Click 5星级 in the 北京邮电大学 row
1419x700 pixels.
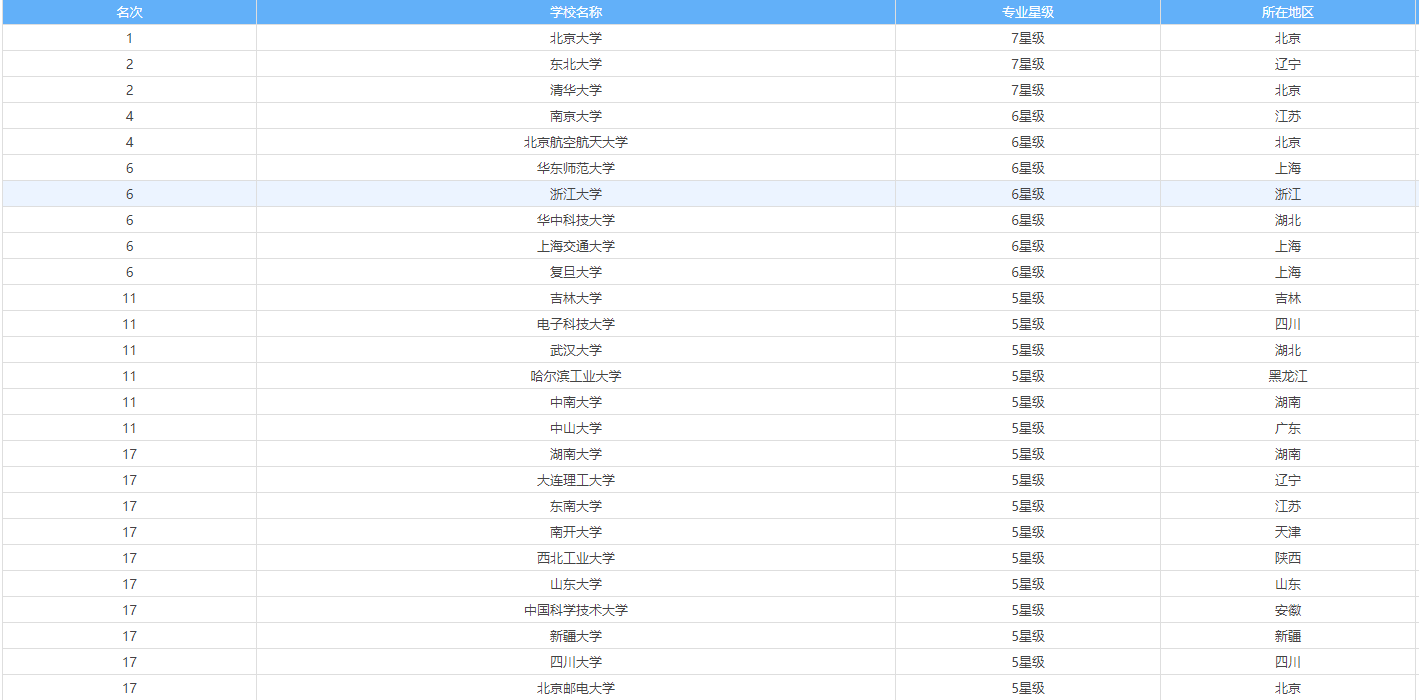pos(1028,688)
